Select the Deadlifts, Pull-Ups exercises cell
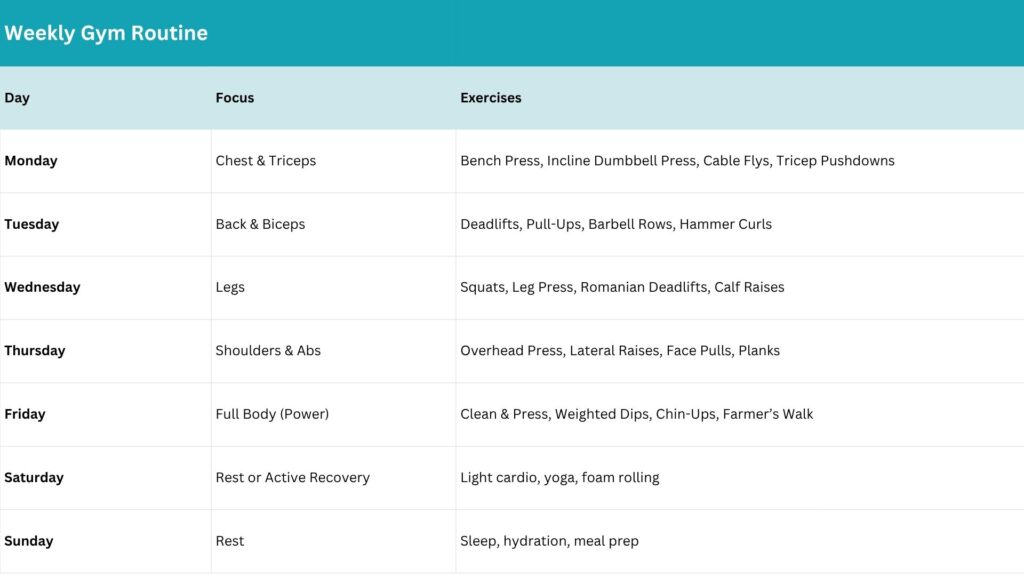The image size is (1024, 576). pos(616,224)
